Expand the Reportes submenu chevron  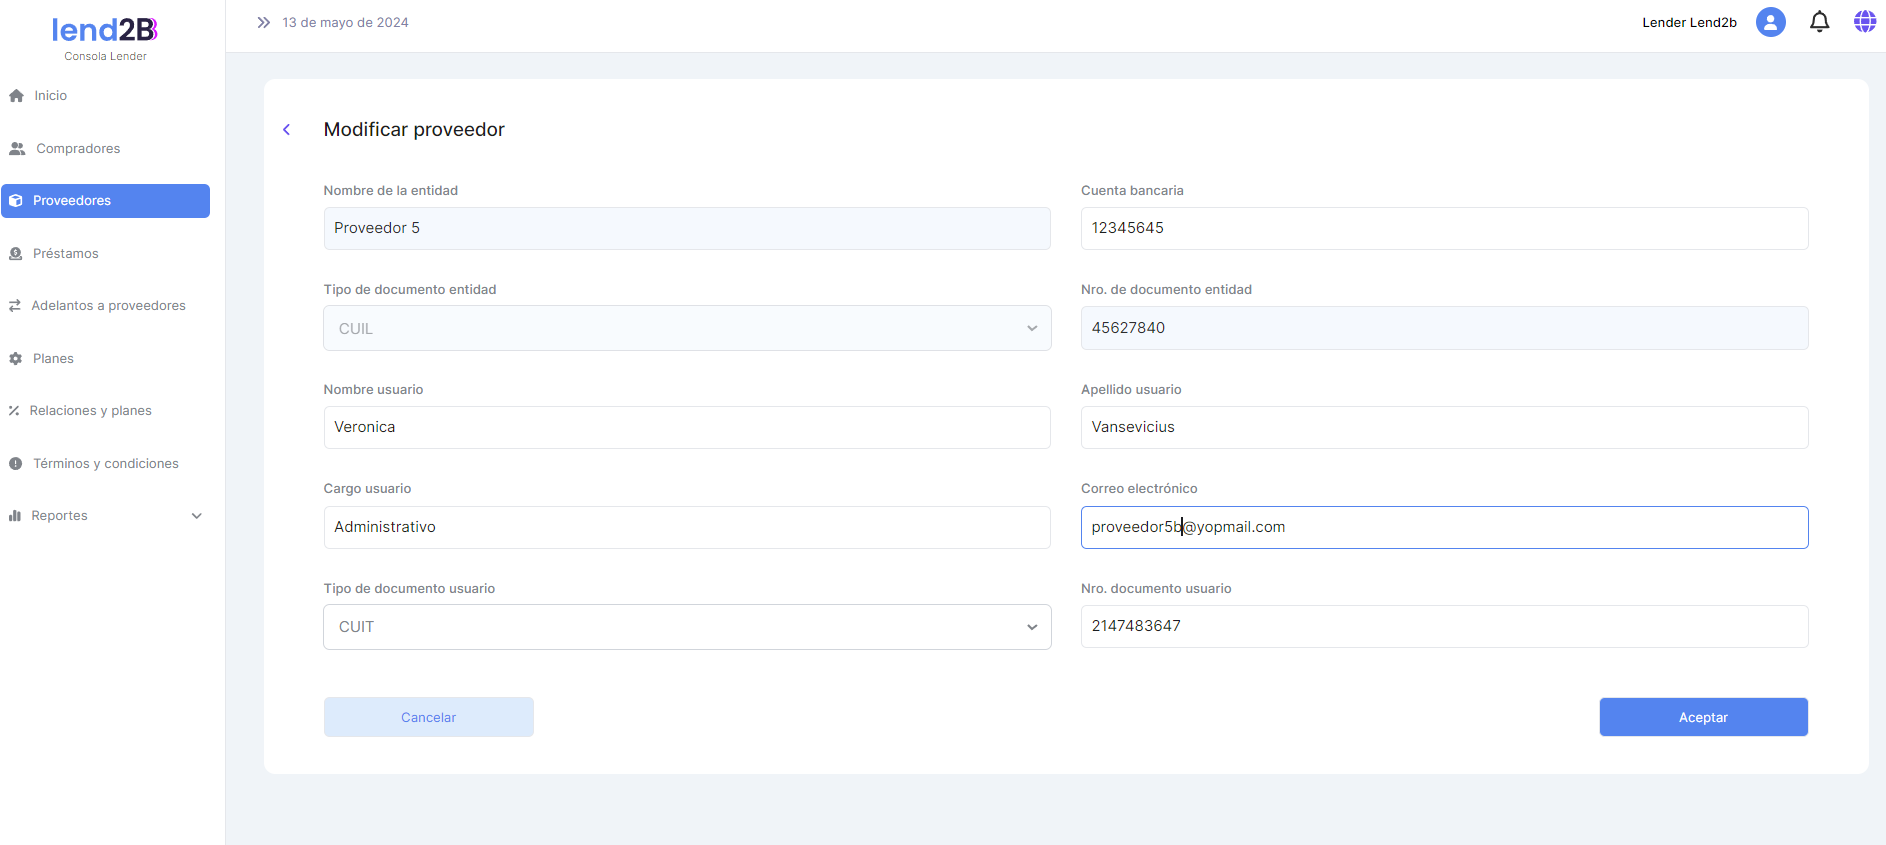[x=197, y=516]
